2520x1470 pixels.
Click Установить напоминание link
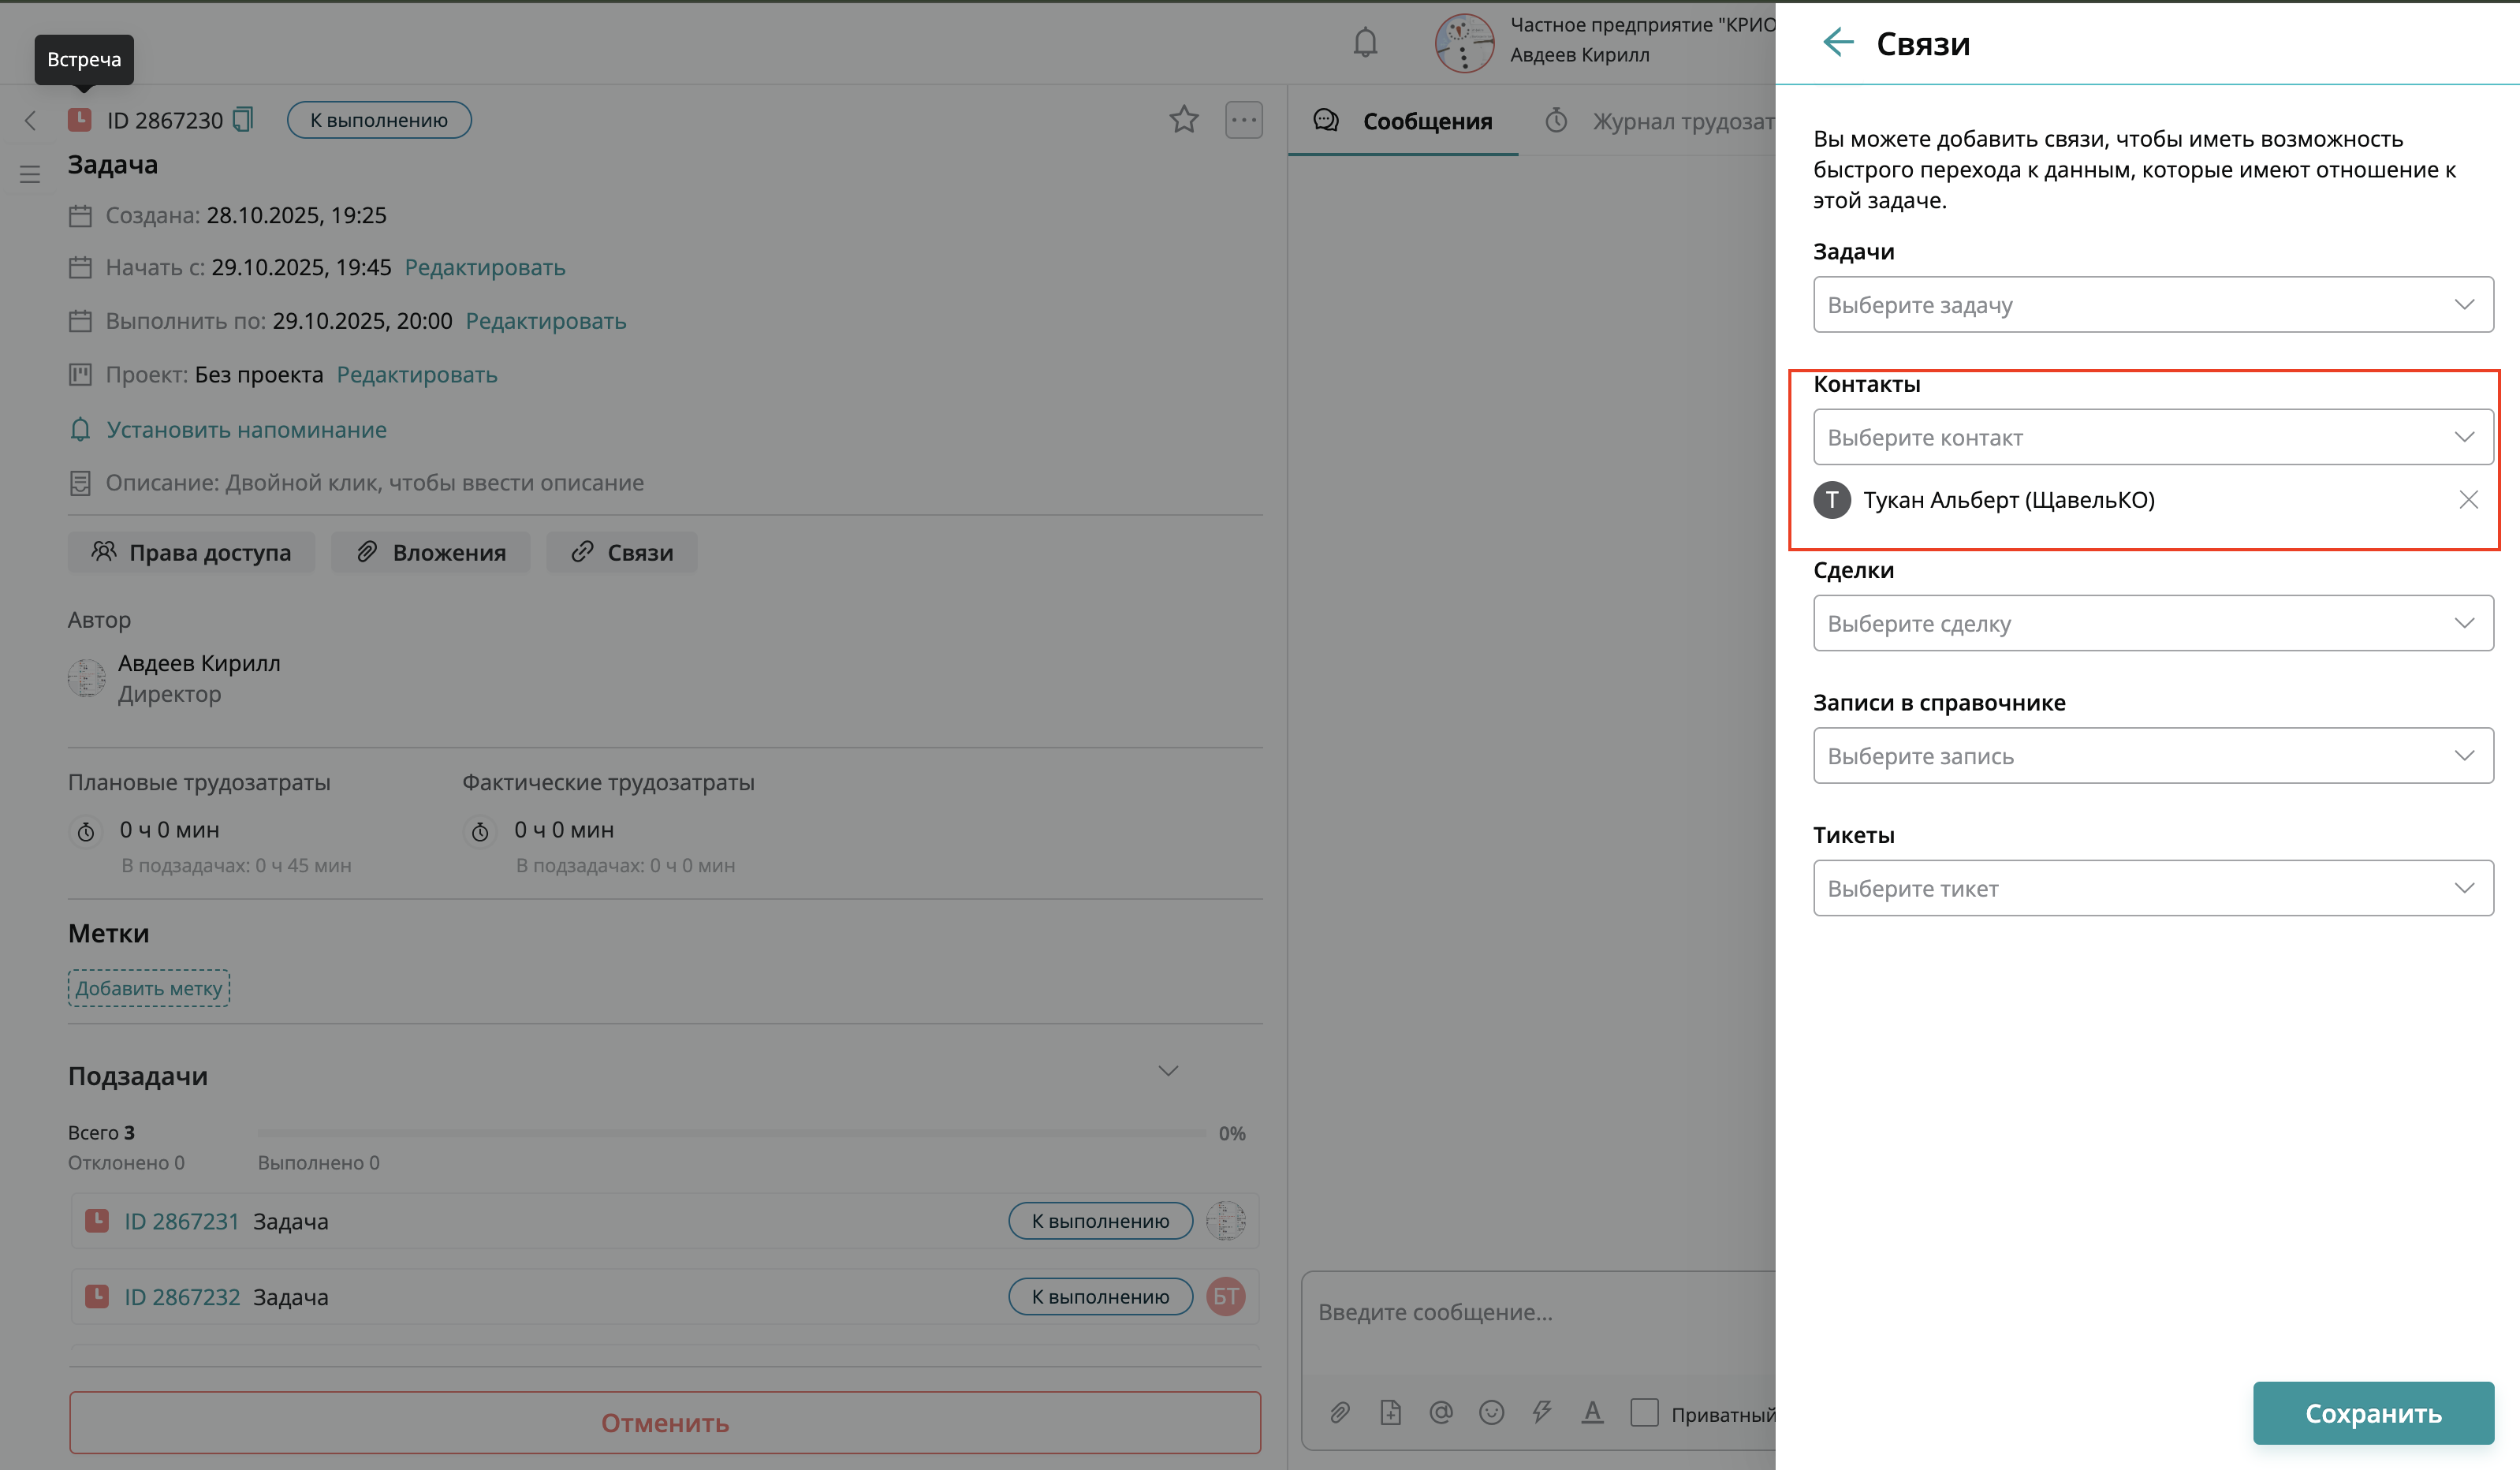(x=246, y=430)
